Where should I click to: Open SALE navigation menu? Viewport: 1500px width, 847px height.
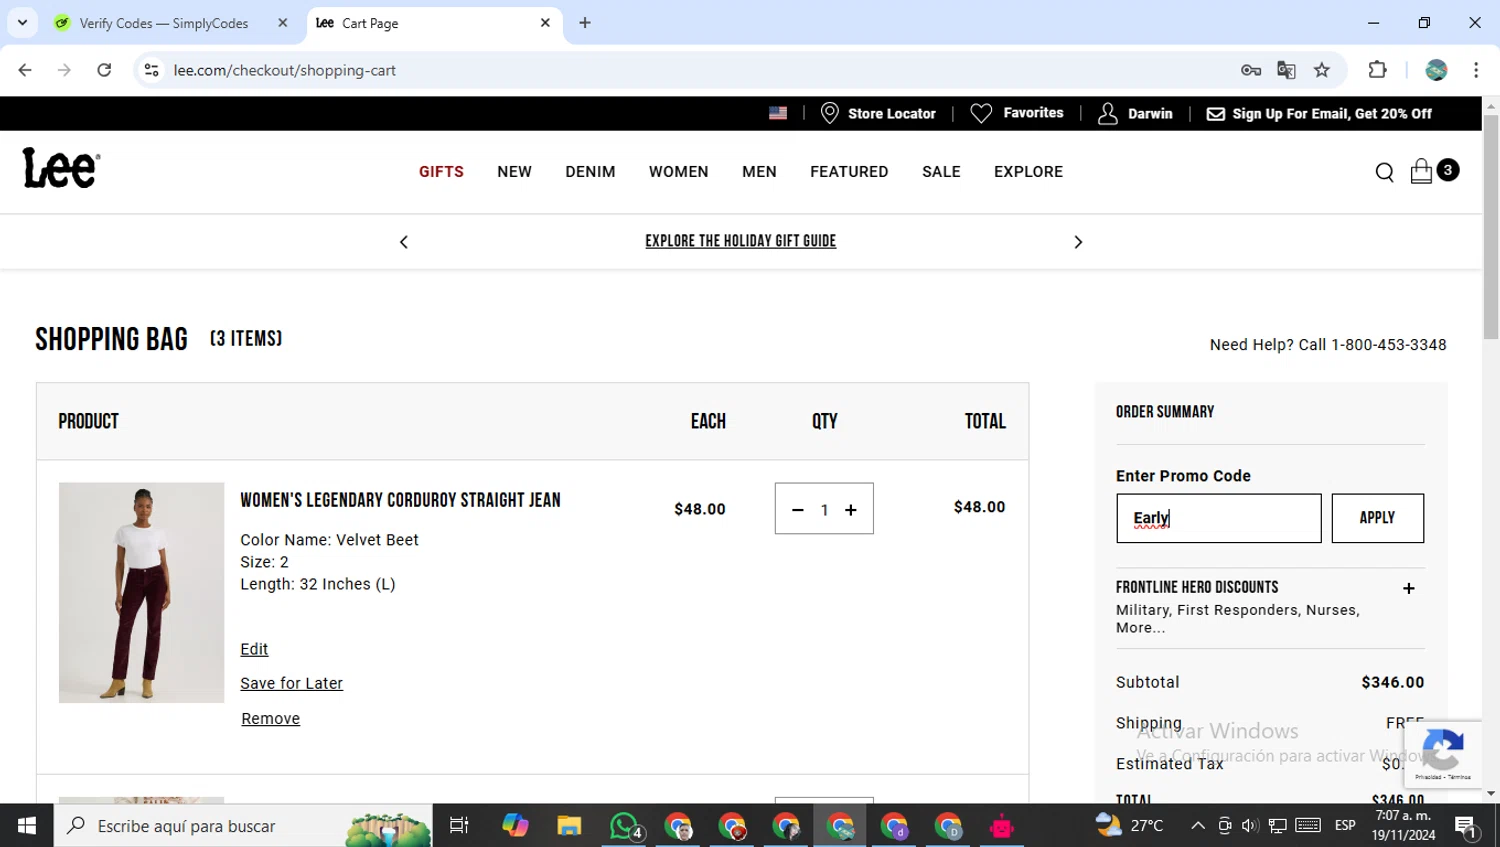pos(941,172)
